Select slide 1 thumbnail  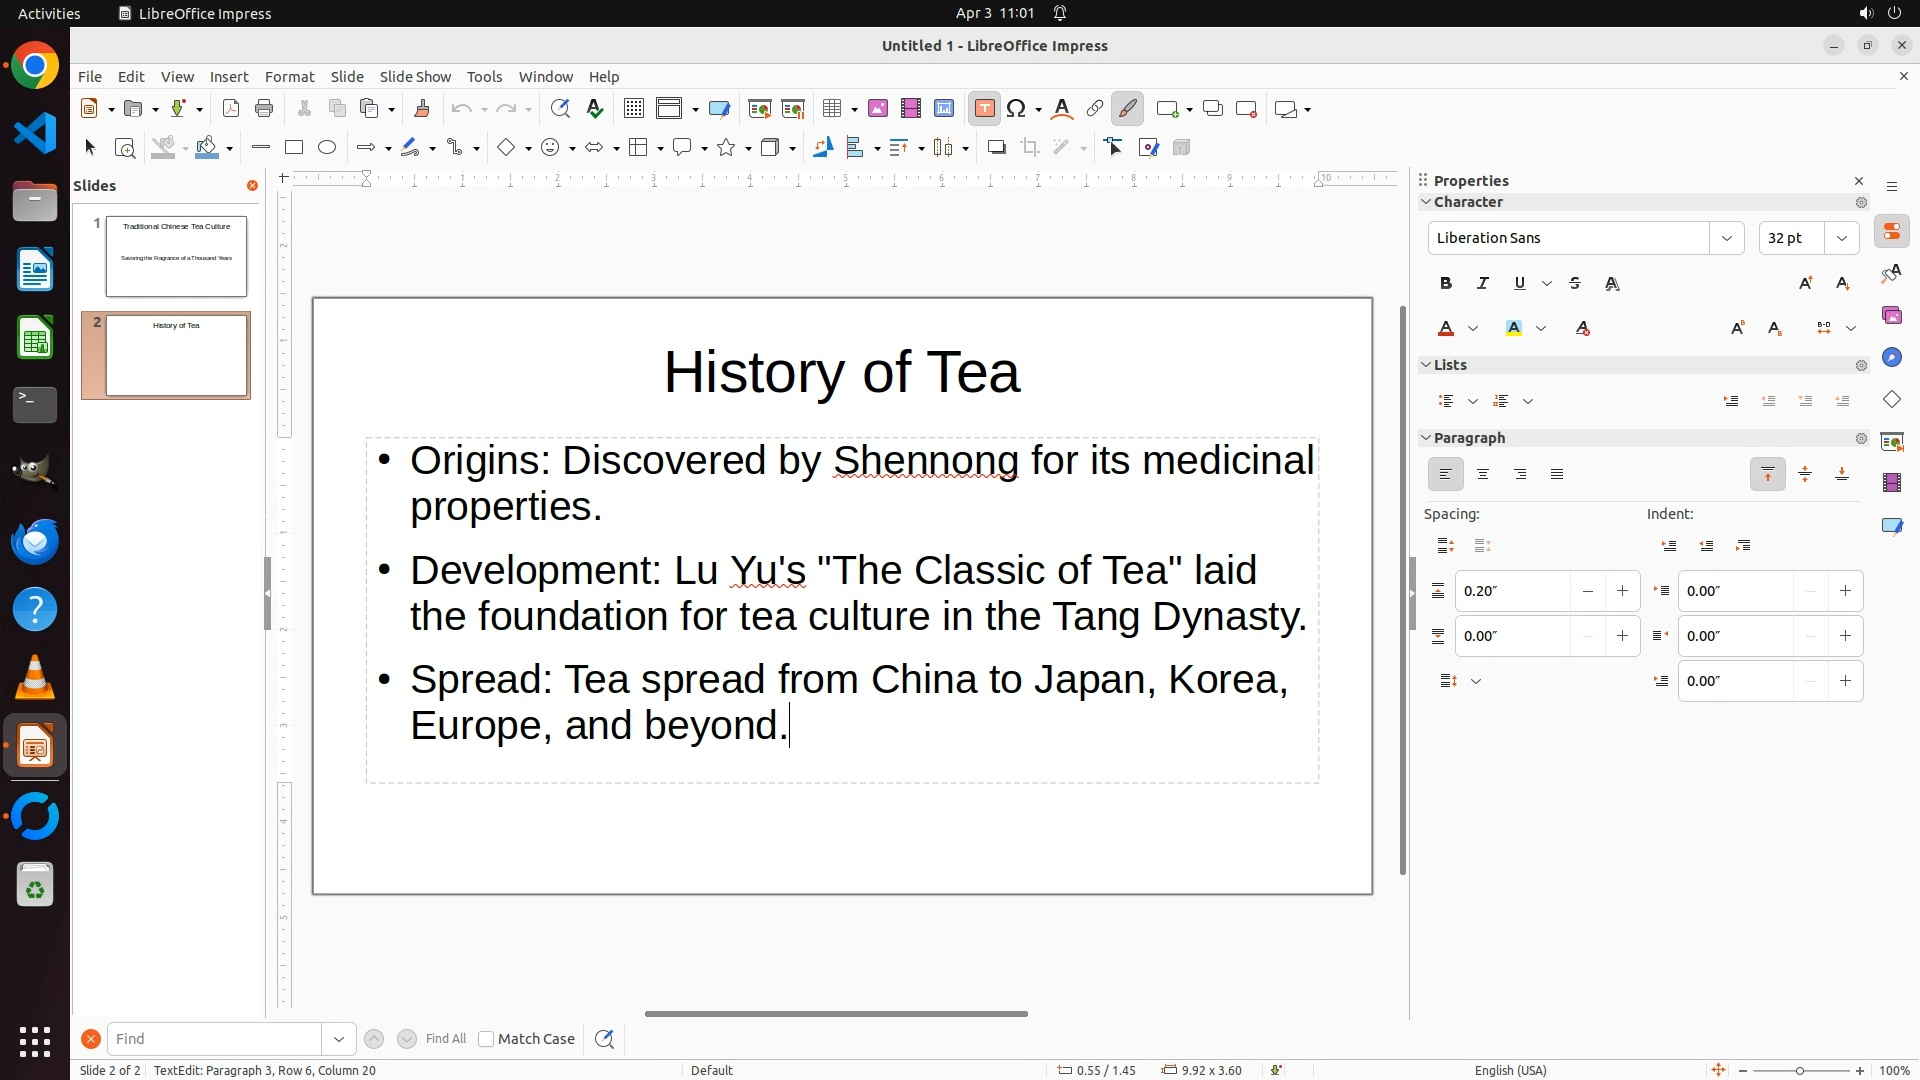pyautogui.click(x=176, y=256)
